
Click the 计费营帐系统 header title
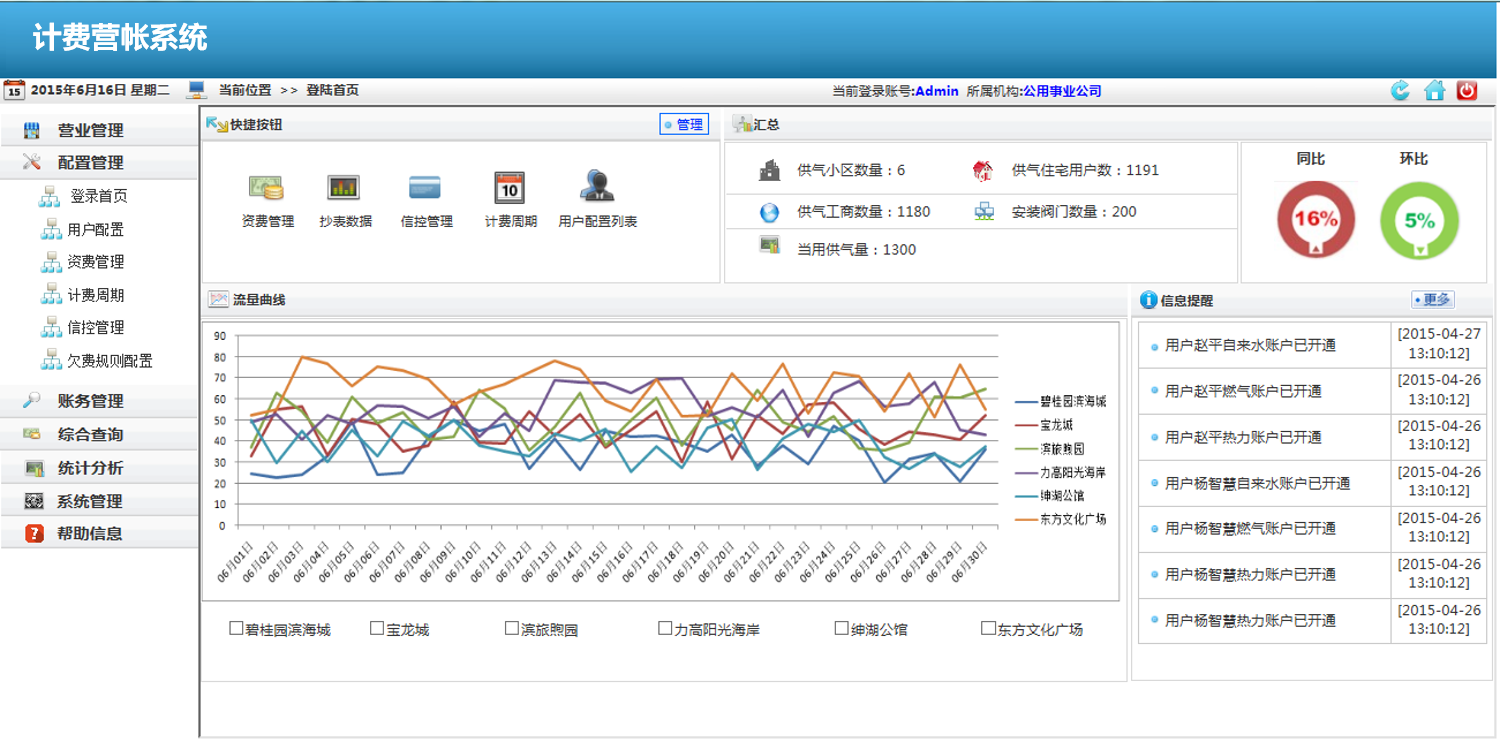[120, 37]
